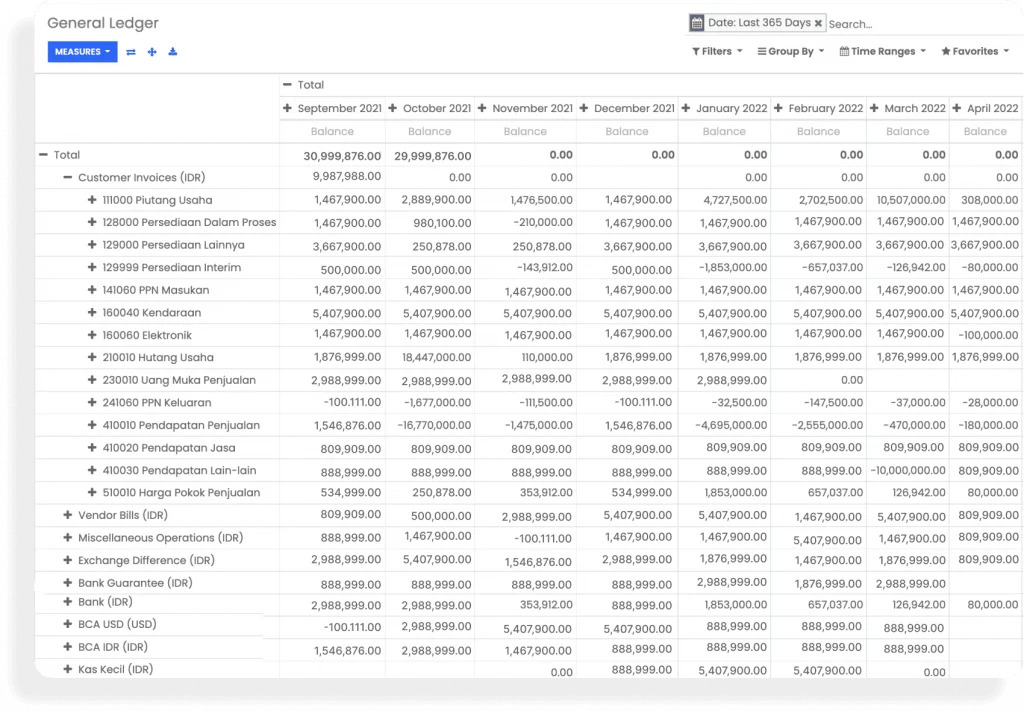The height and width of the screenshot is (713, 1024).
Task: Click the expand all icon
Action: click(152, 52)
